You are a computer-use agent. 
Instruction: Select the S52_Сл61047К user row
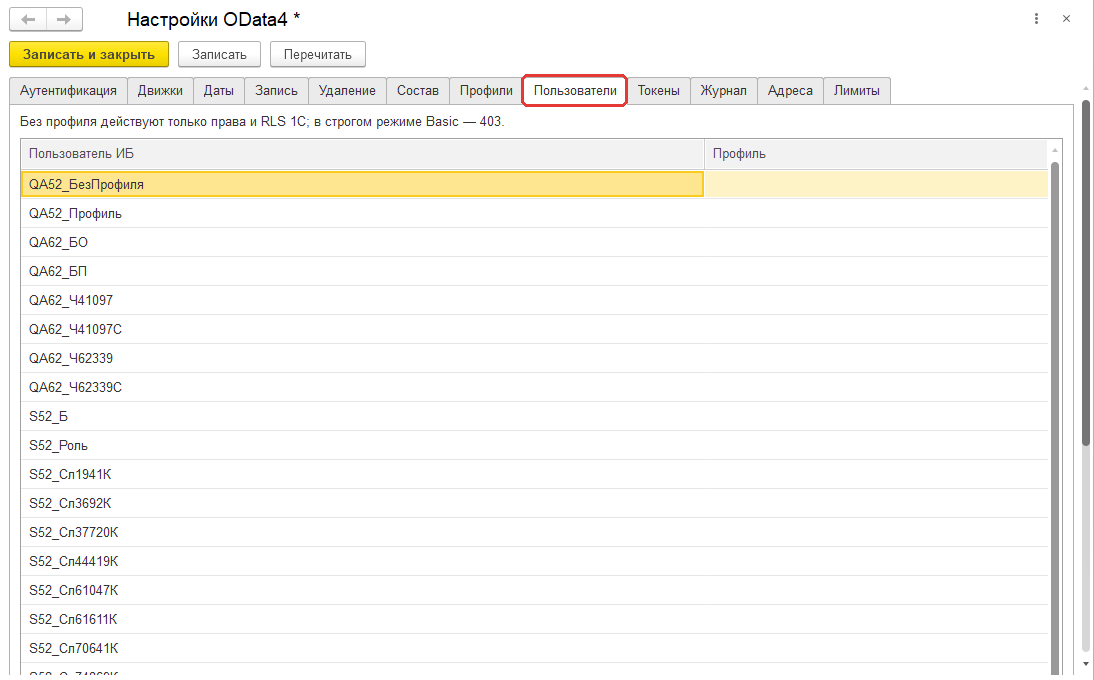pos(534,590)
